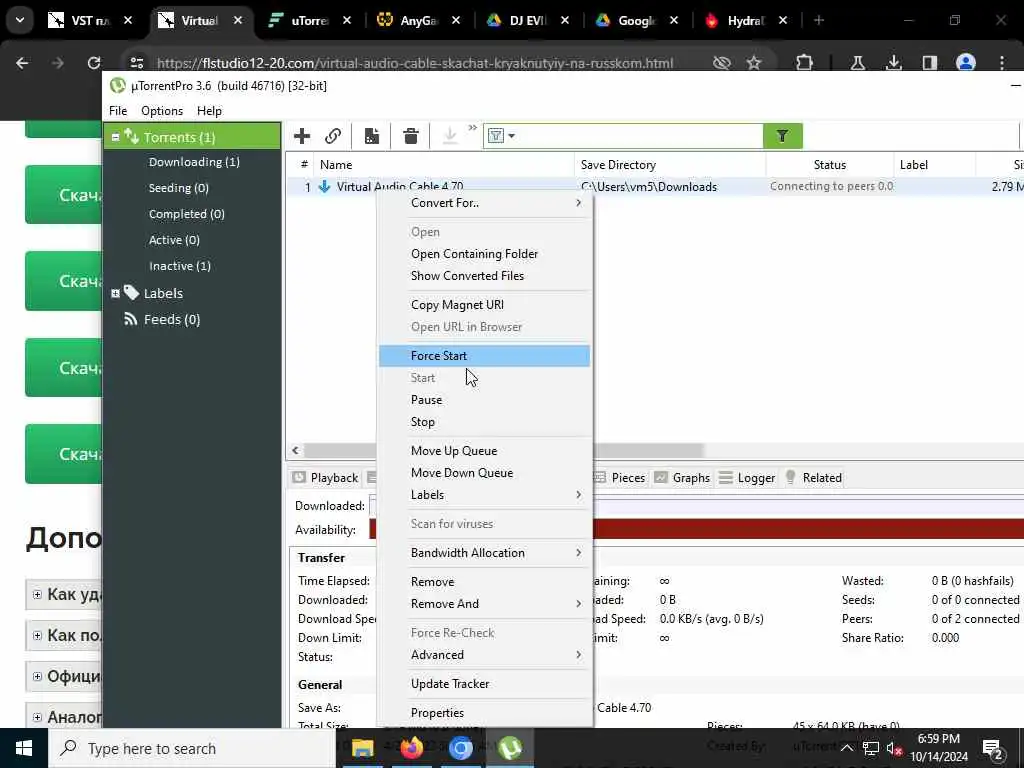The width and height of the screenshot is (1024, 768).
Task: Click the Add Torrent plus icon
Action: click(302, 136)
